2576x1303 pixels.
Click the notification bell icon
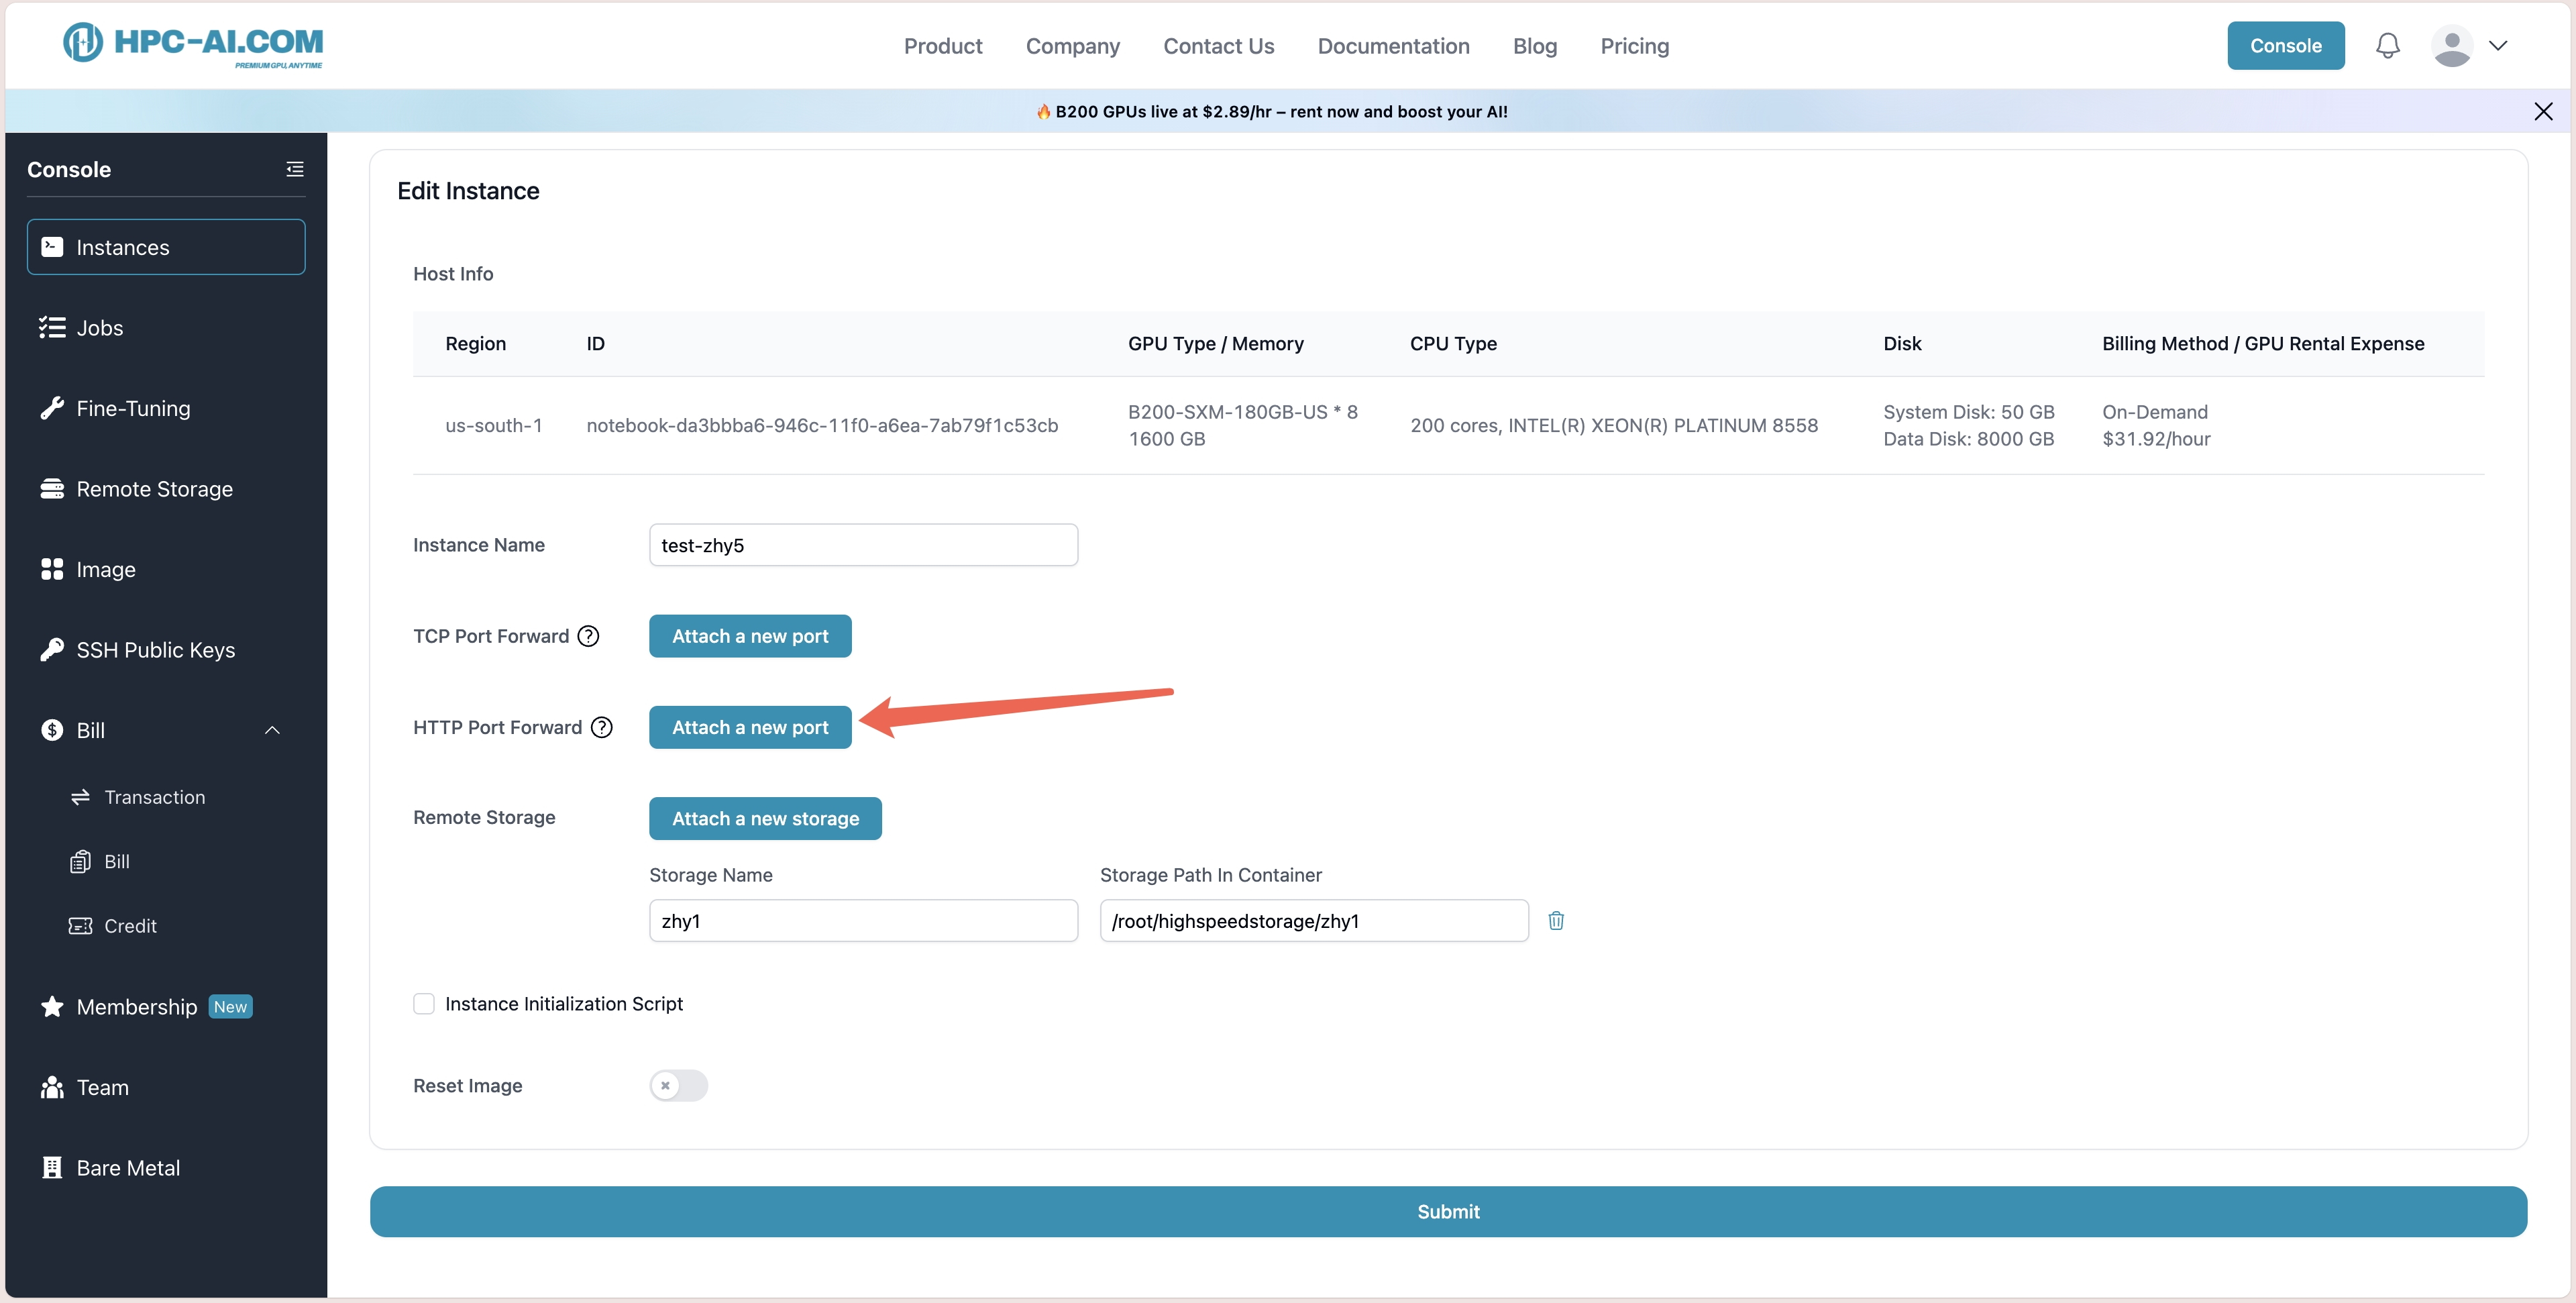2387,46
